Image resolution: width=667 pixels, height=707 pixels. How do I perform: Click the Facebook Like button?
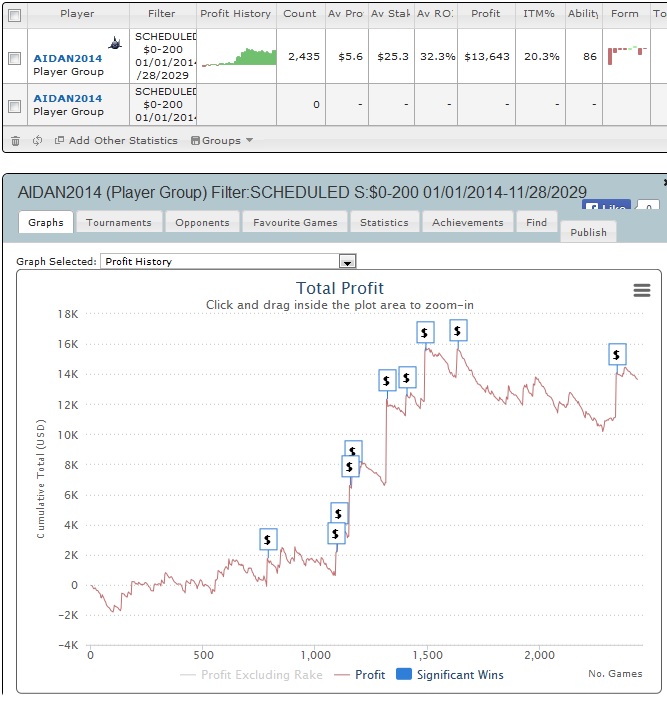(606, 205)
